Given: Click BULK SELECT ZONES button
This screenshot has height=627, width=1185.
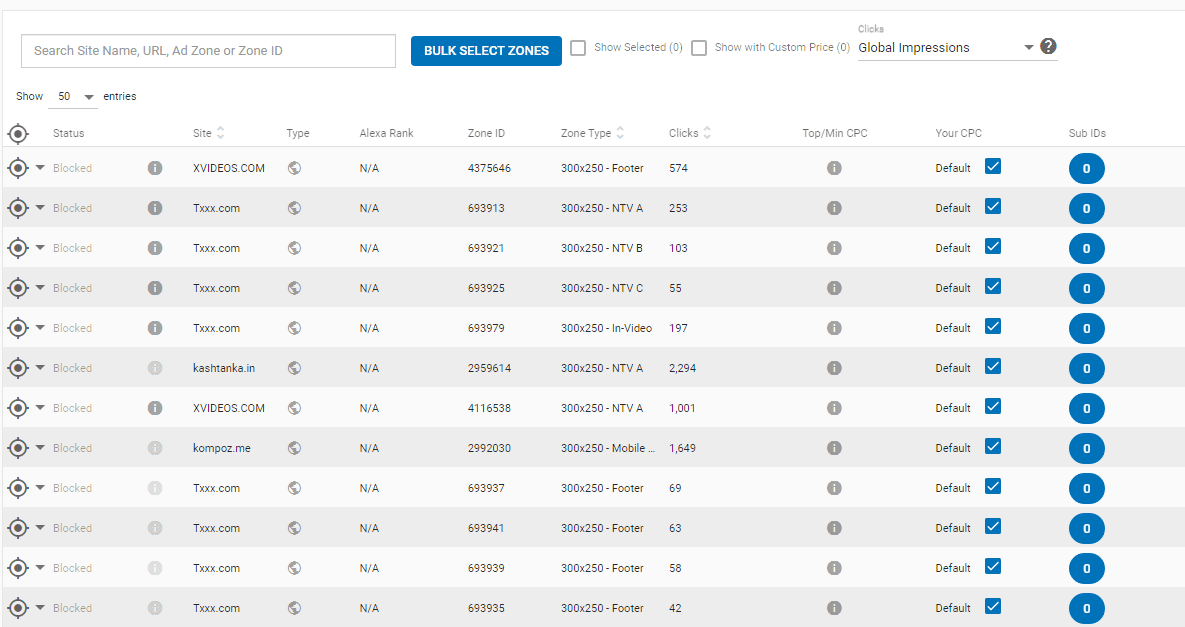Looking at the screenshot, I should tap(486, 51).
